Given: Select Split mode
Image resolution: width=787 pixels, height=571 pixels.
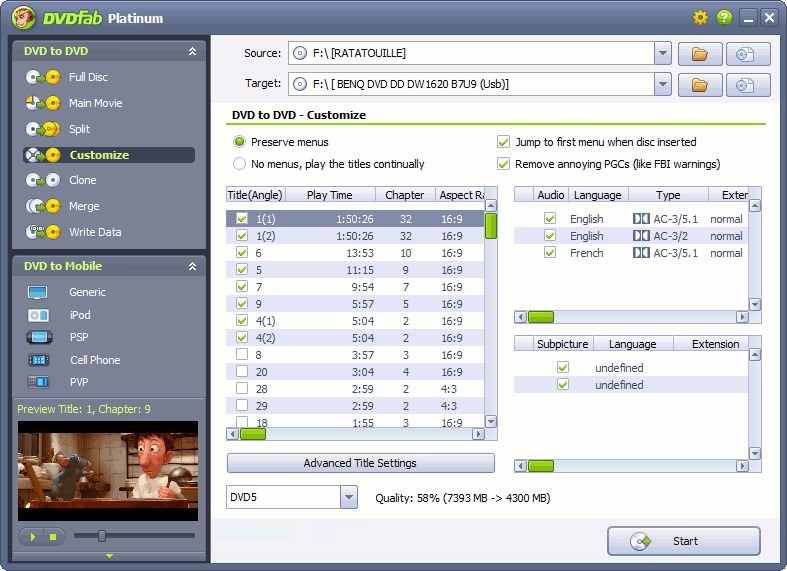Looking at the screenshot, I should point(79,129).
